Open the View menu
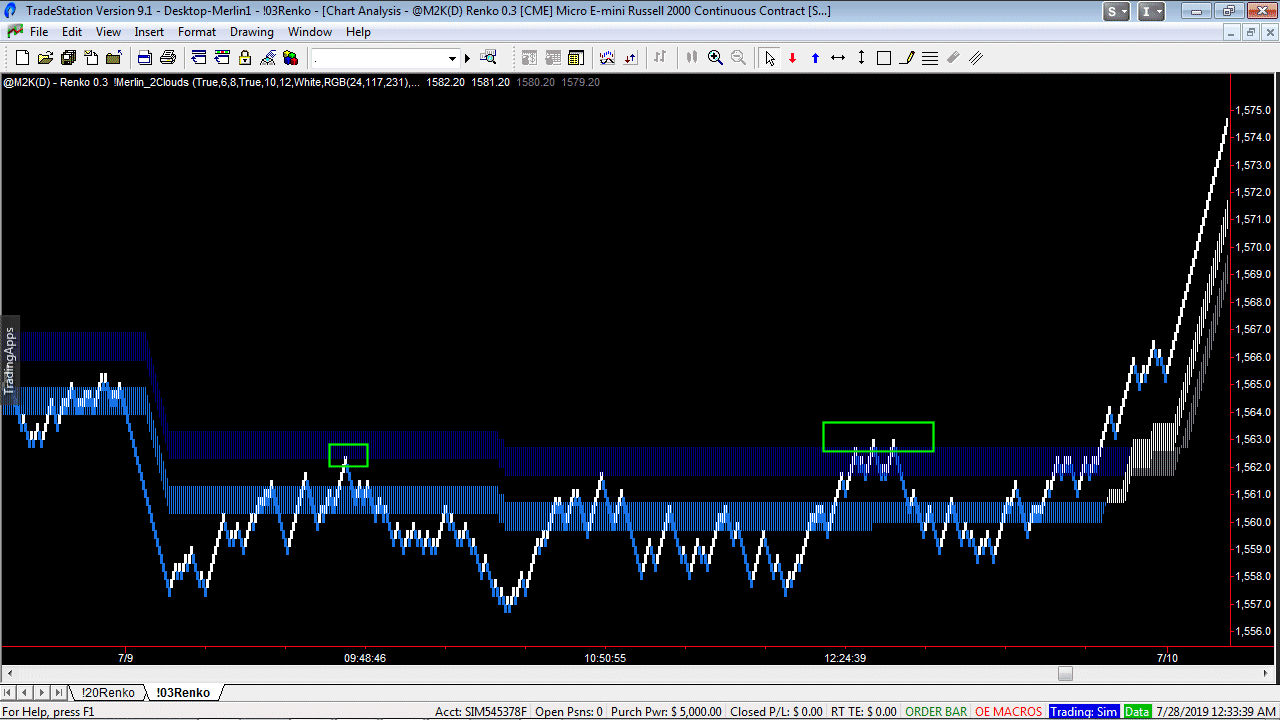The image size is (1280, 720). pyautogui.click(x=108, y=32)
